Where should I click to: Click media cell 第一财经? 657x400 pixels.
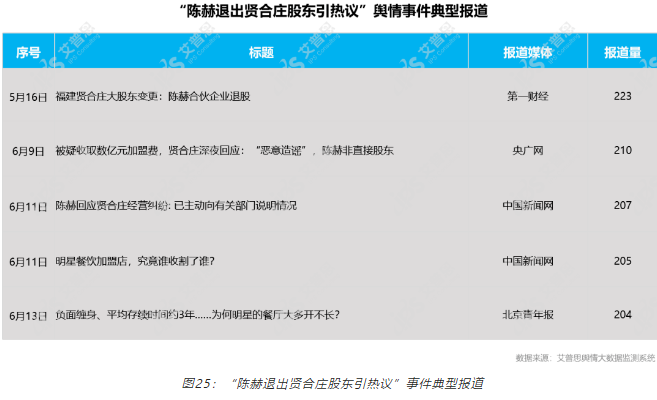528,96
